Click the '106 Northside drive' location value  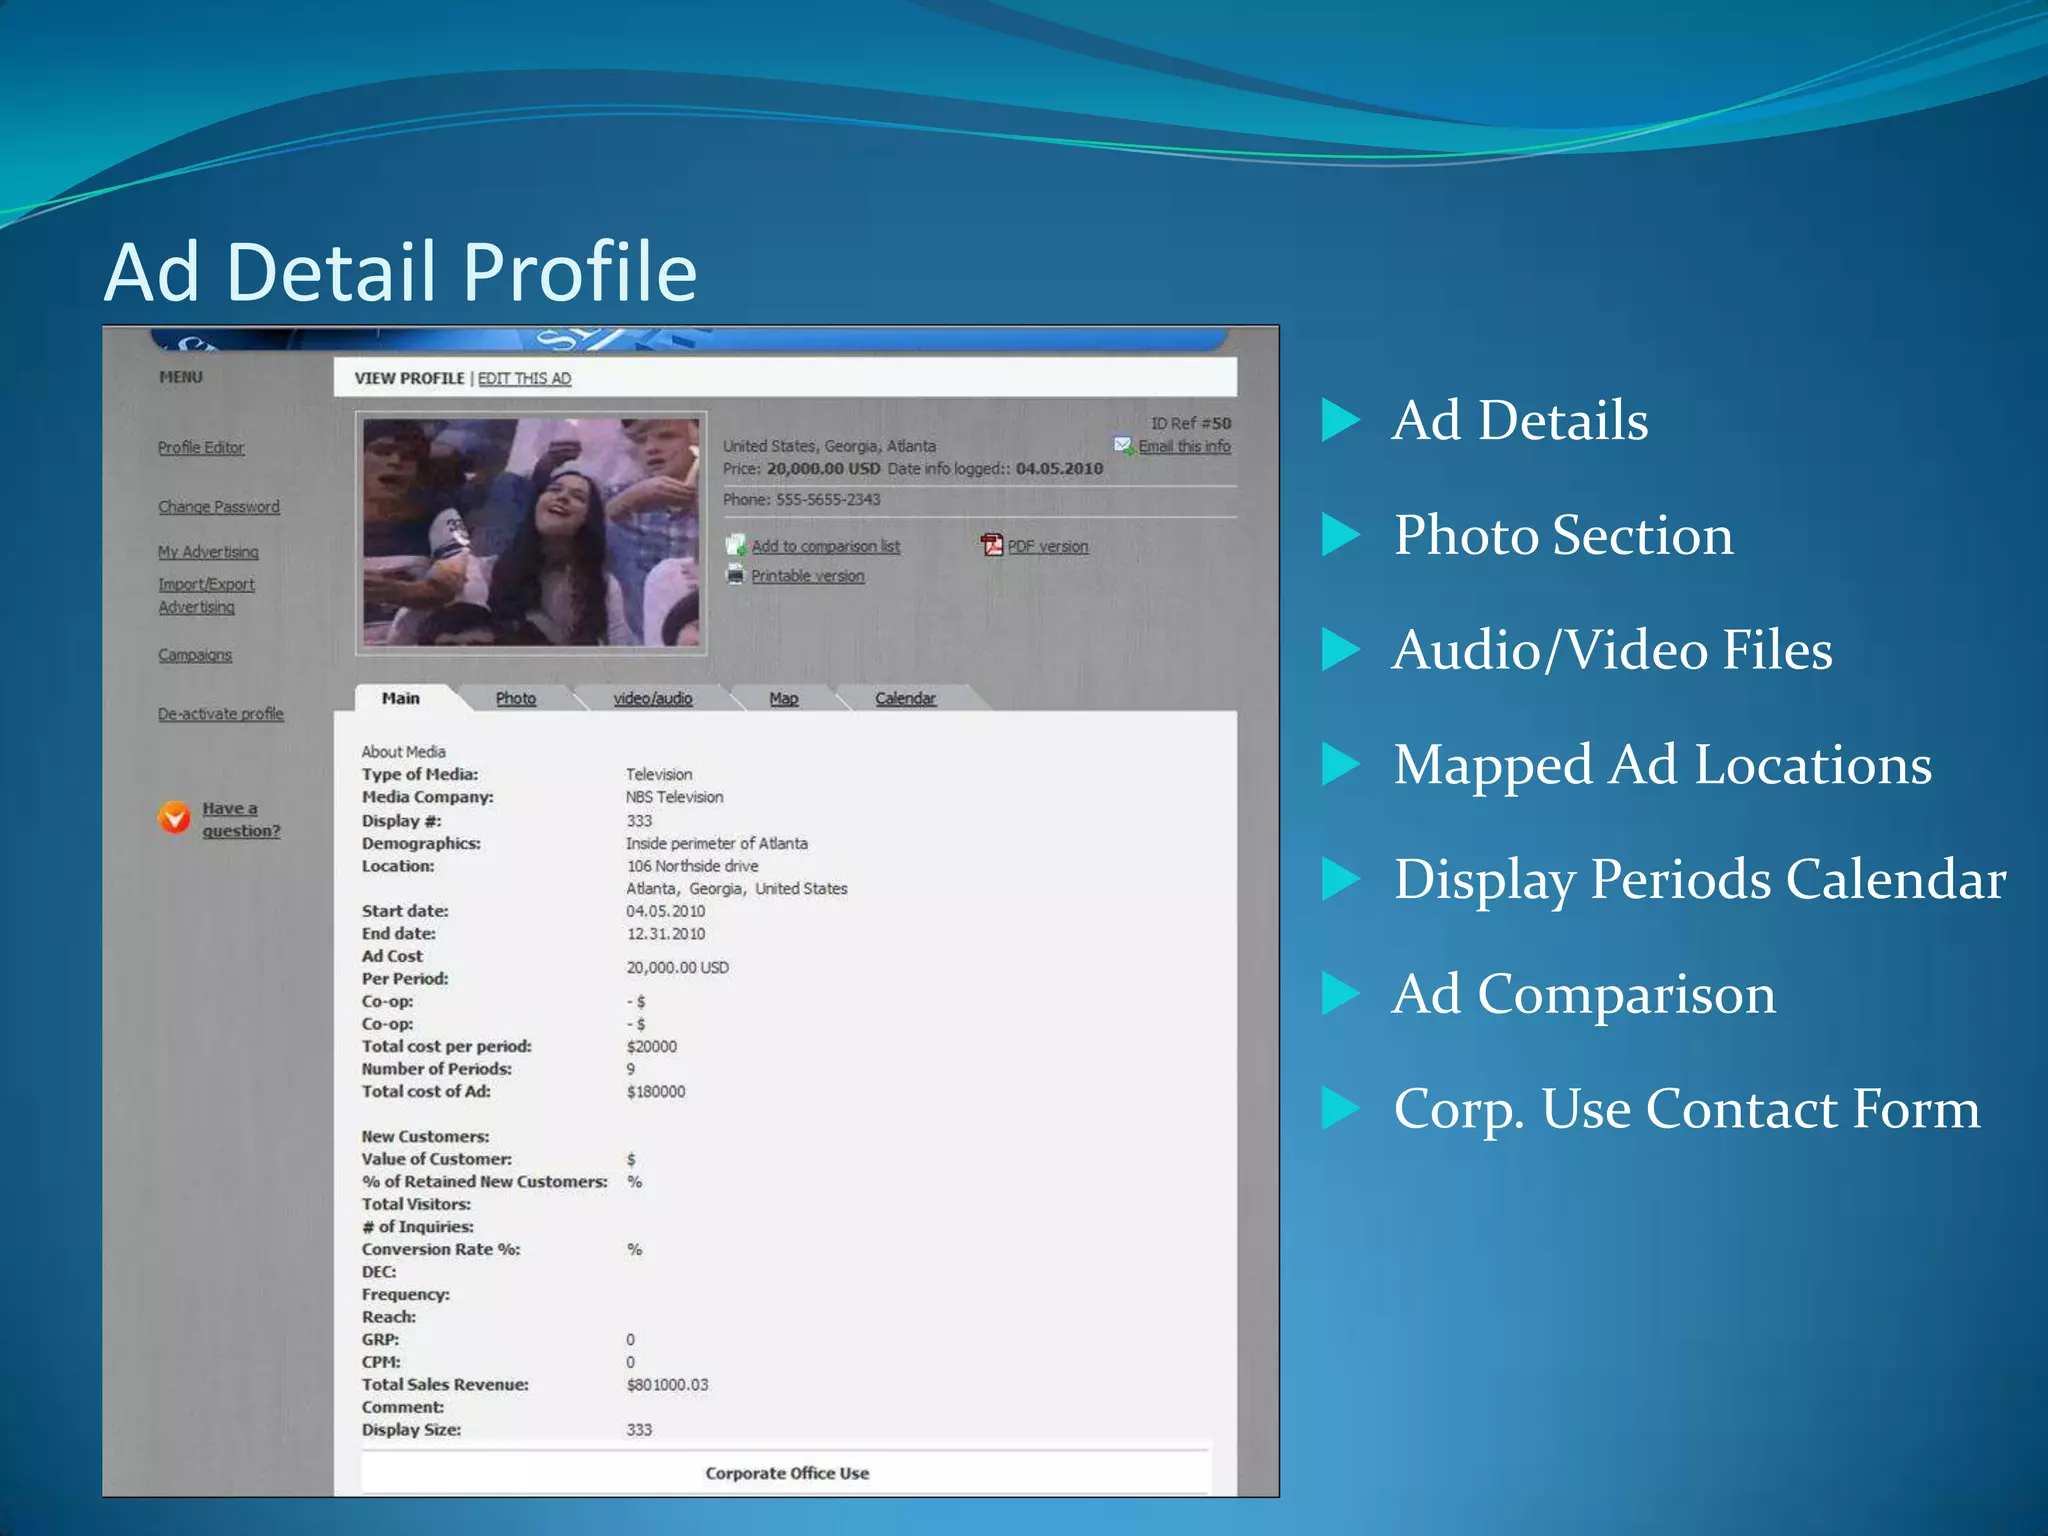point(692,866)
